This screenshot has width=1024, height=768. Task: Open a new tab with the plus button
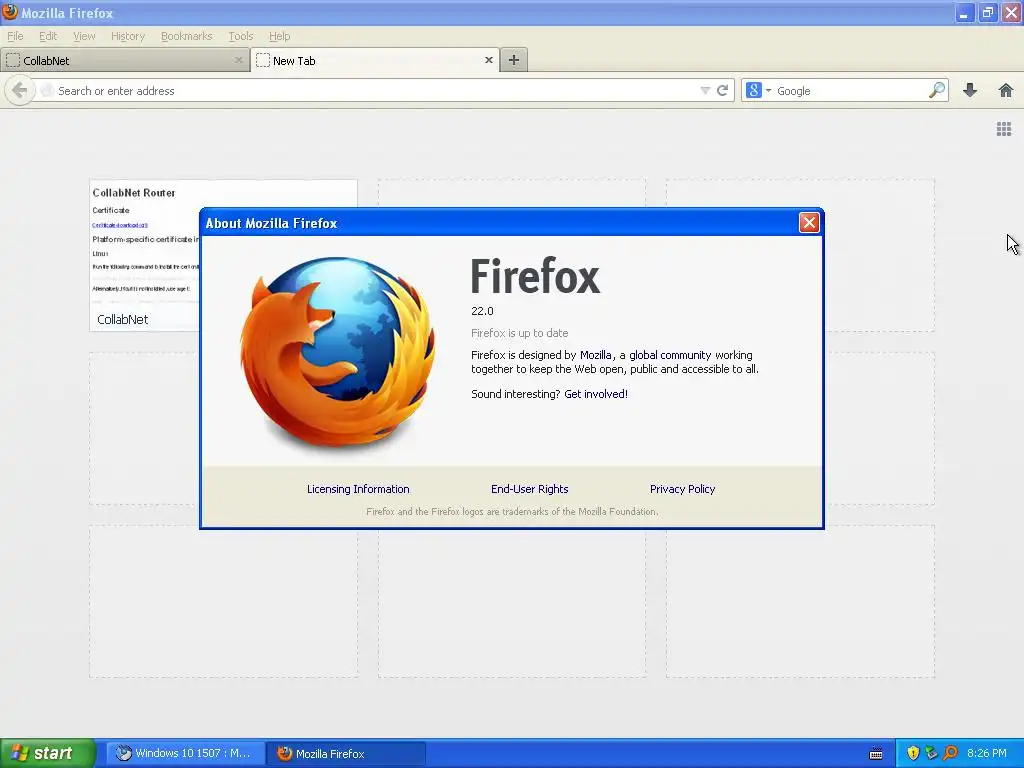click(514, 60)
